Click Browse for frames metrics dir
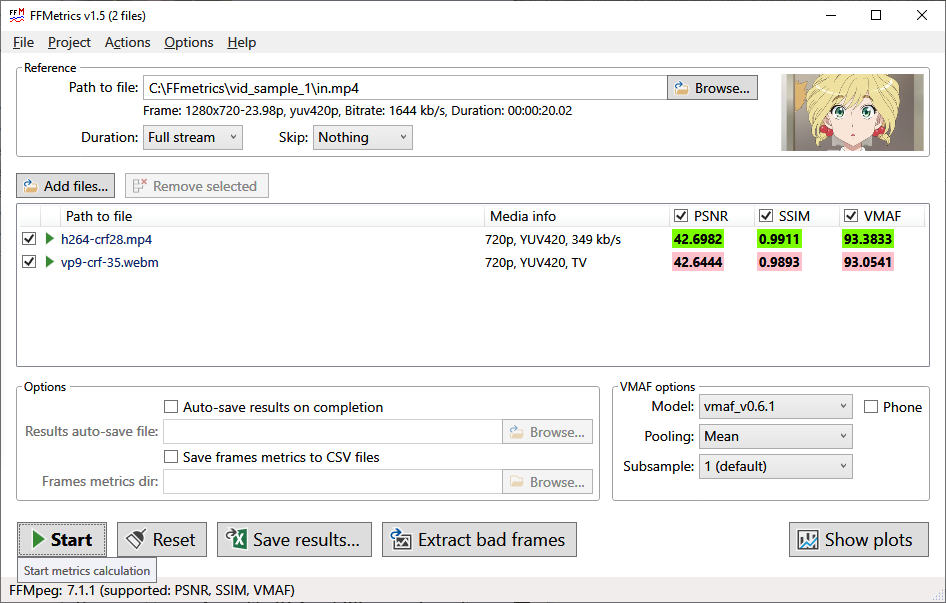 point(547,482)
